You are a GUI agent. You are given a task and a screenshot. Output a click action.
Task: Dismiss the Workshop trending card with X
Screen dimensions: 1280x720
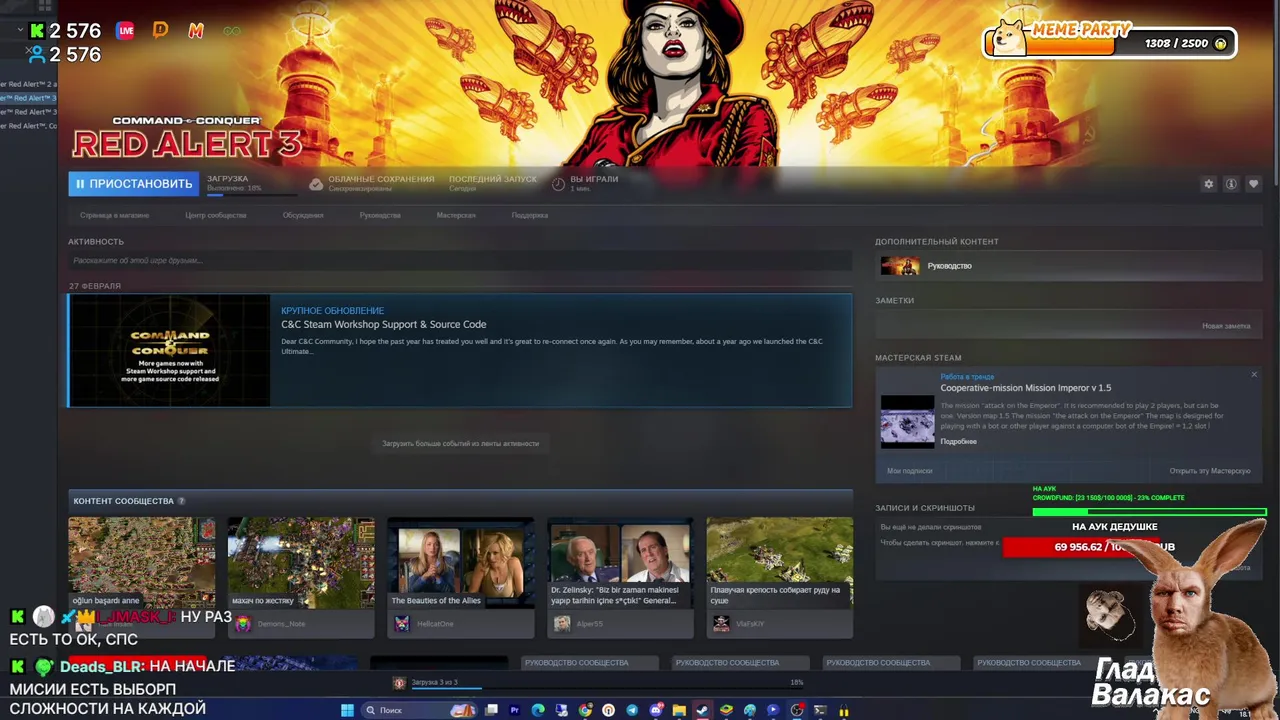(1254, 375)
